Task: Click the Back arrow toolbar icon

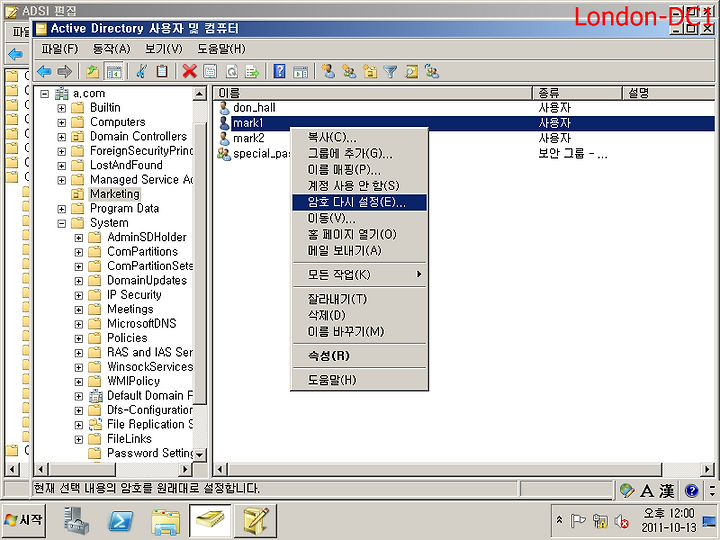Action: click(x=45, y=71)
